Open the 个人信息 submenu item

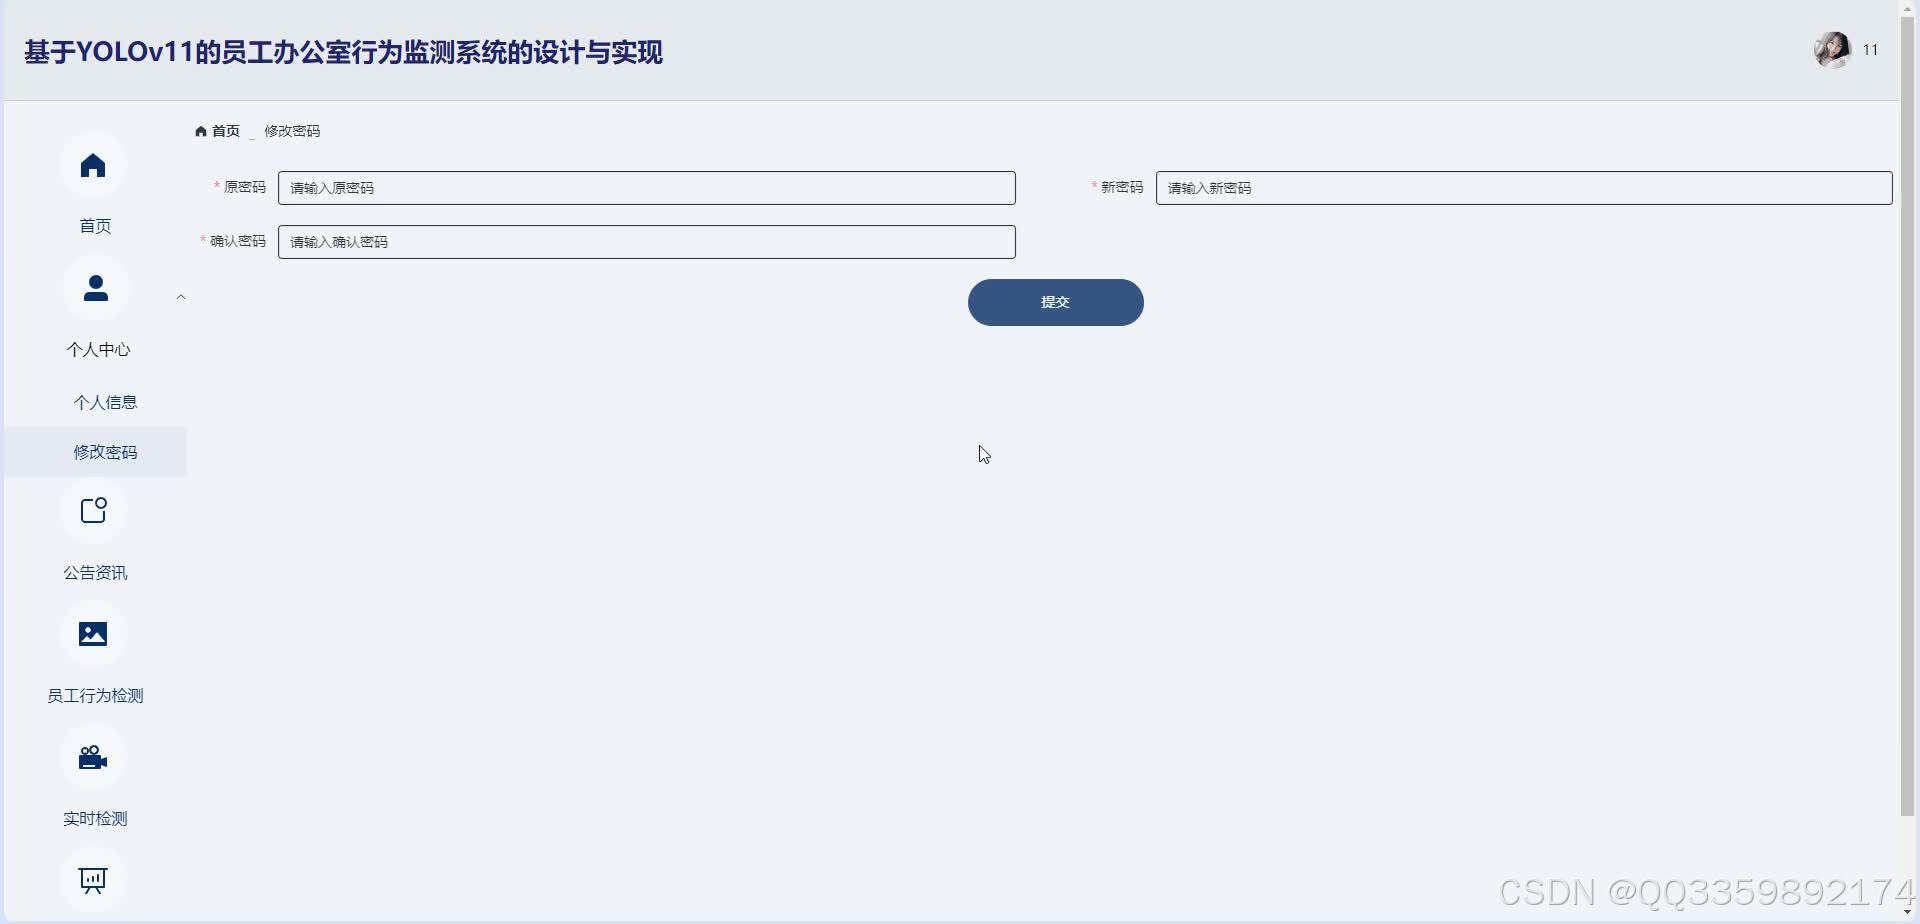pyautogui.click(x=105, y=402)
